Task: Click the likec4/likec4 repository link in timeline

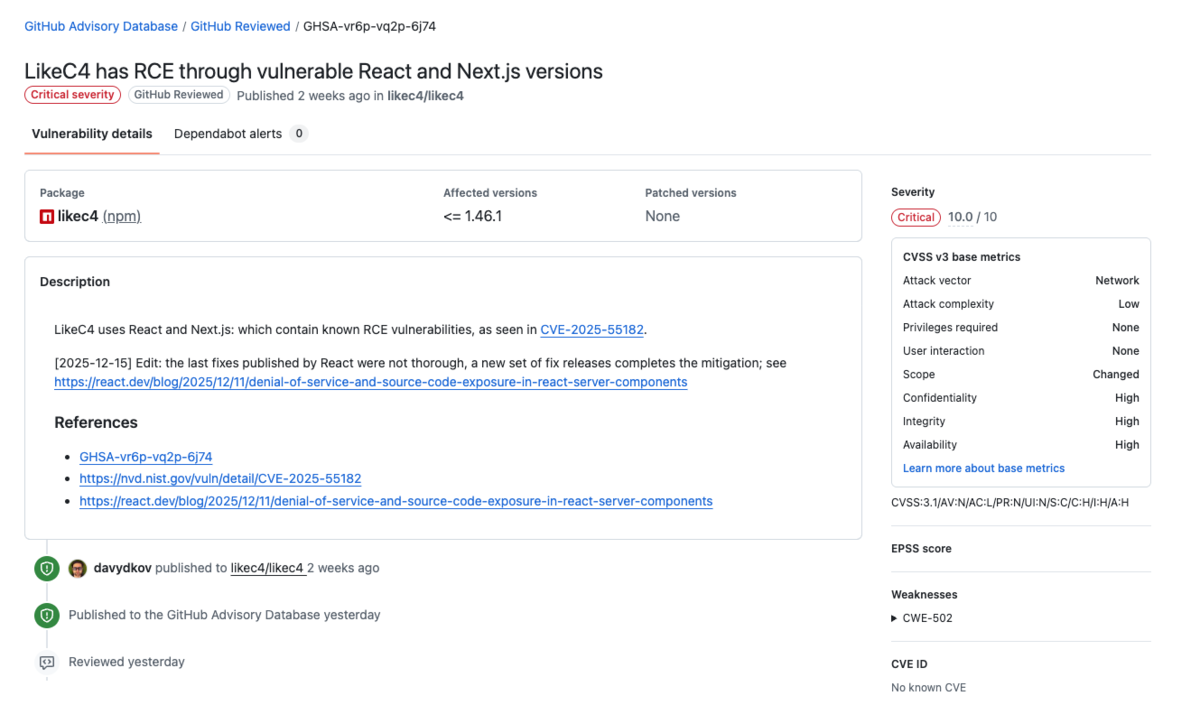Action: click(267, 568)
